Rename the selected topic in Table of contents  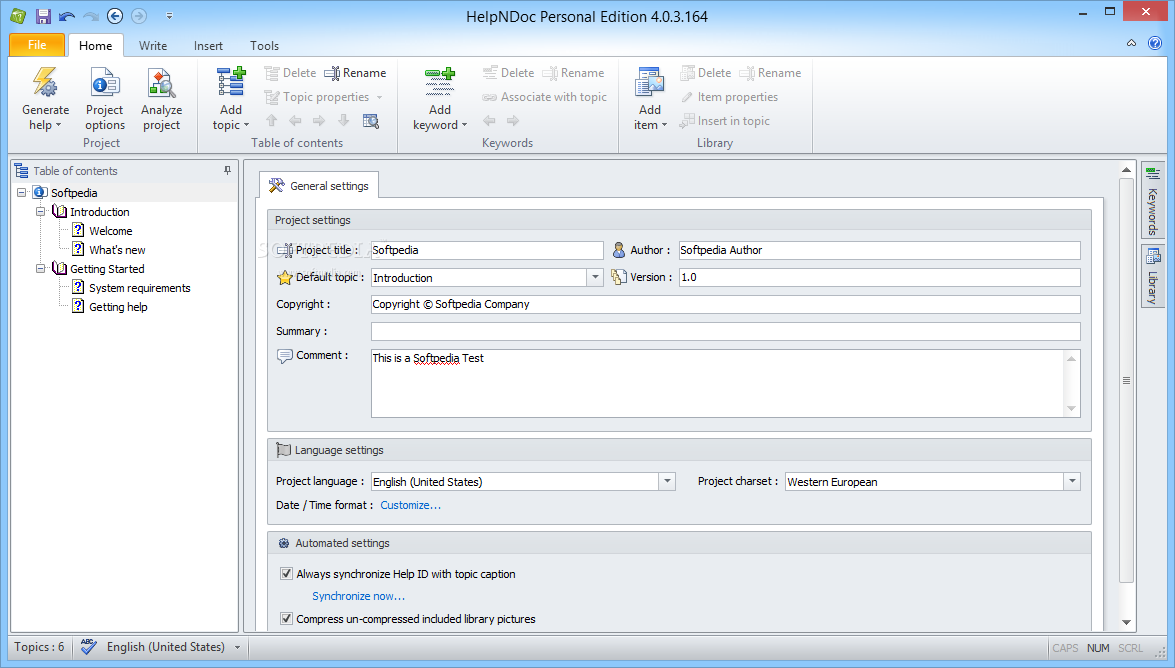pyautogui.click(x=355, y=73)
